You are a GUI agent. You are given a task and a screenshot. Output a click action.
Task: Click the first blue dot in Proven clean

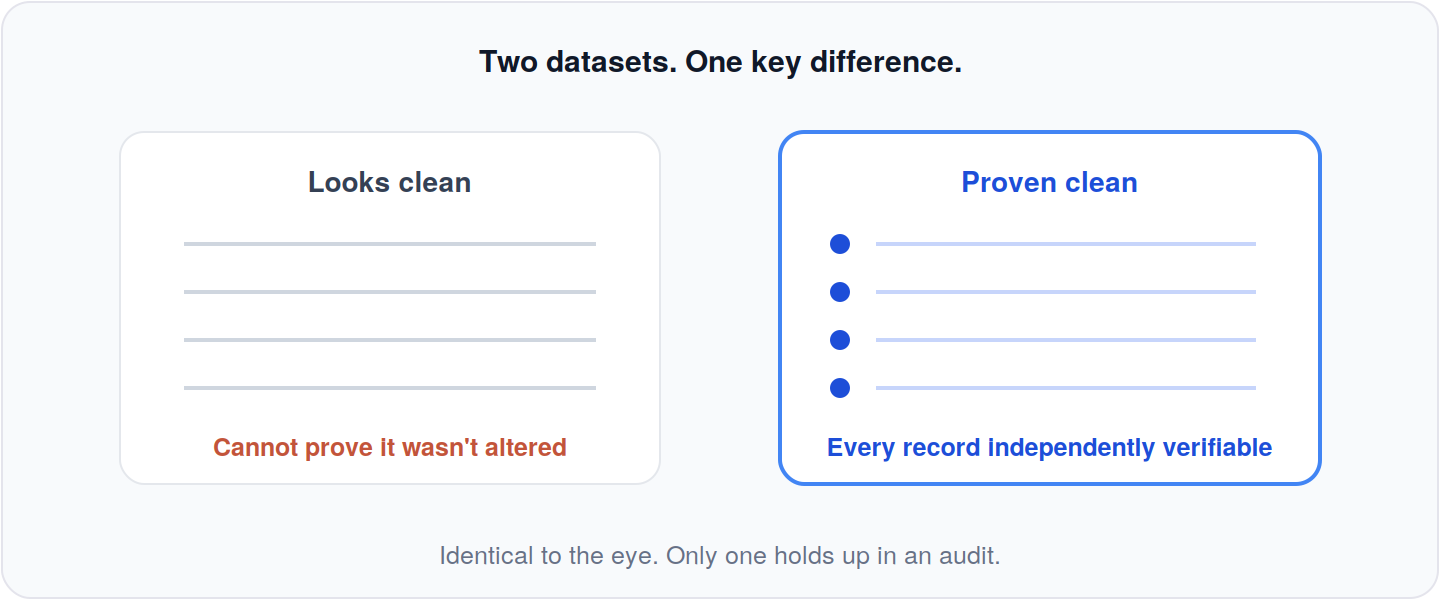(840, 244)
